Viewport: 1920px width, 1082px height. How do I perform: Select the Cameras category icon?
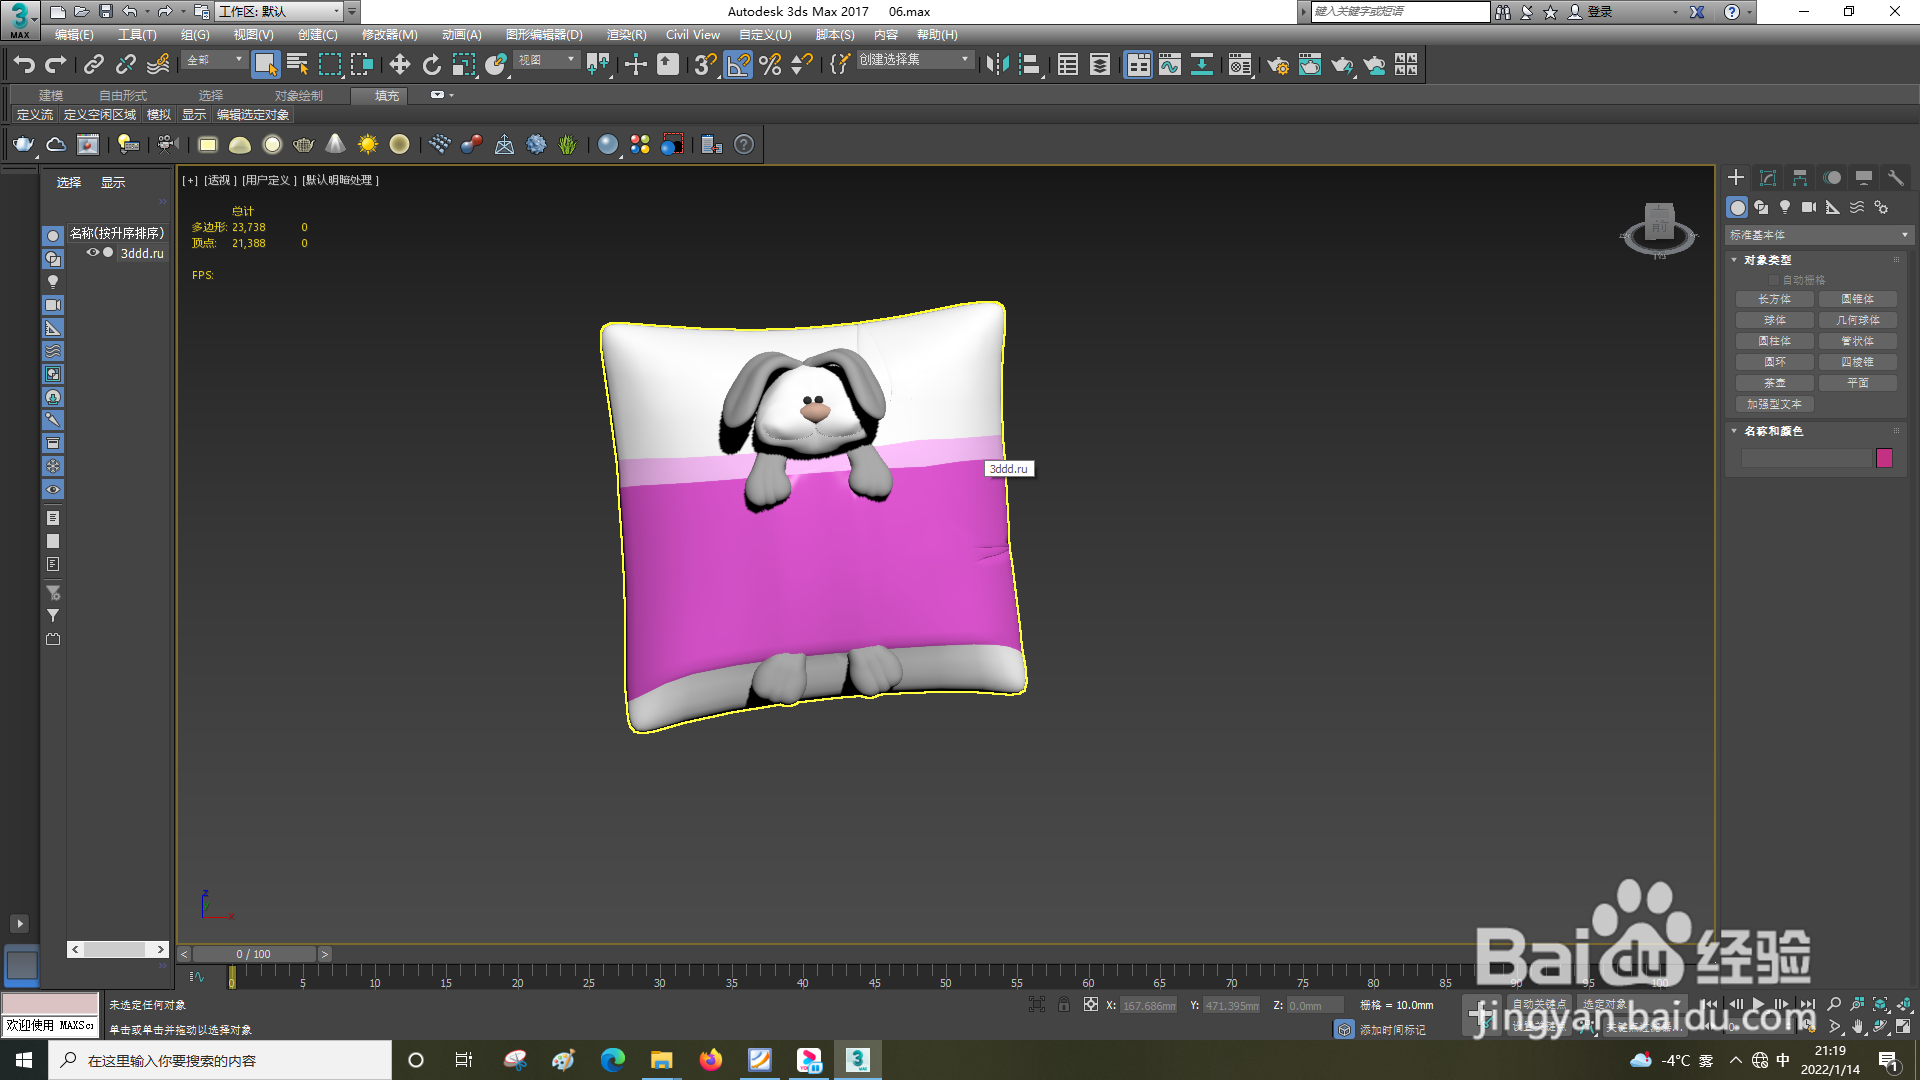point(1809,208)
